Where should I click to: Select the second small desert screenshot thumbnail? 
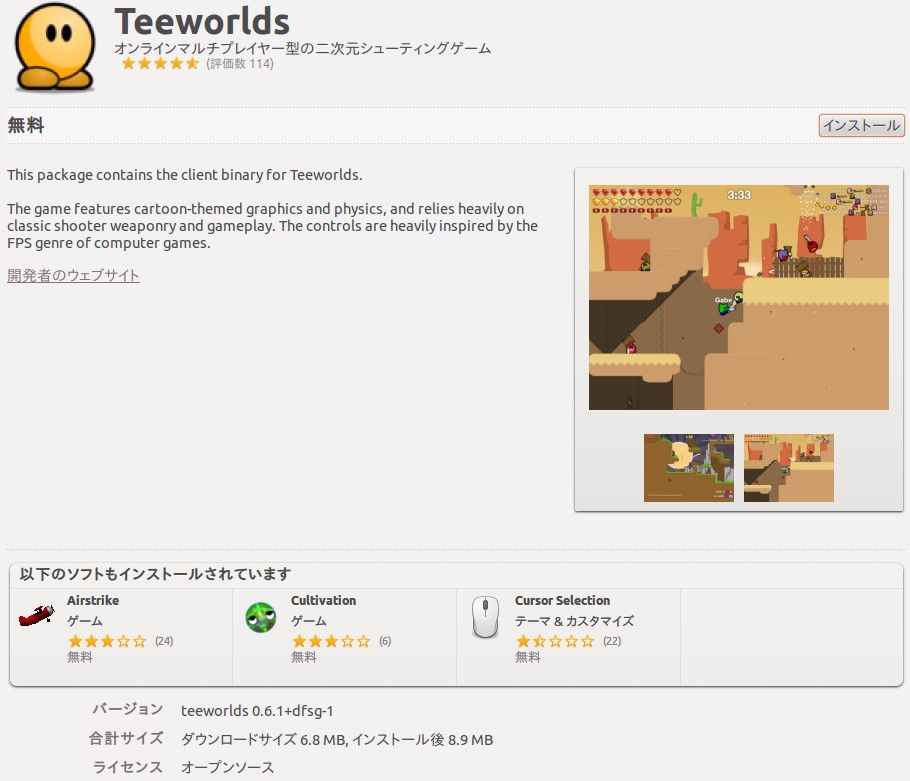click(x=789, y=468)
